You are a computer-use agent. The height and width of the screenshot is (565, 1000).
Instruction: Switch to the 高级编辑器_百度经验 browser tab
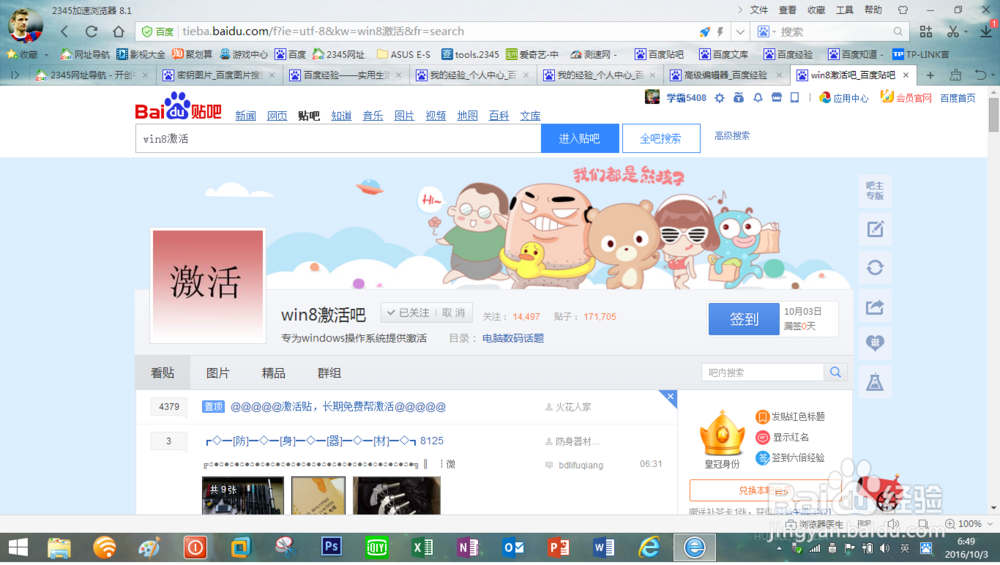(725, 75)
